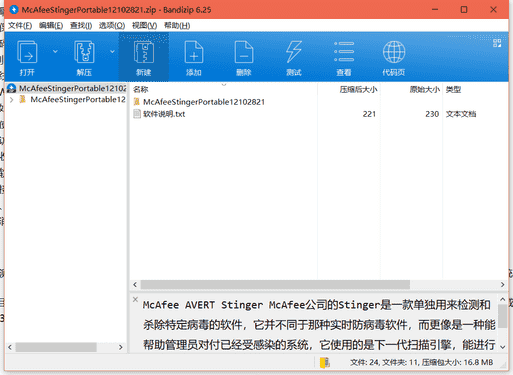Click the tree panel horizontal scrollbar thumb
Viewport: 513px width, 375px height.
tap(56, 347)
